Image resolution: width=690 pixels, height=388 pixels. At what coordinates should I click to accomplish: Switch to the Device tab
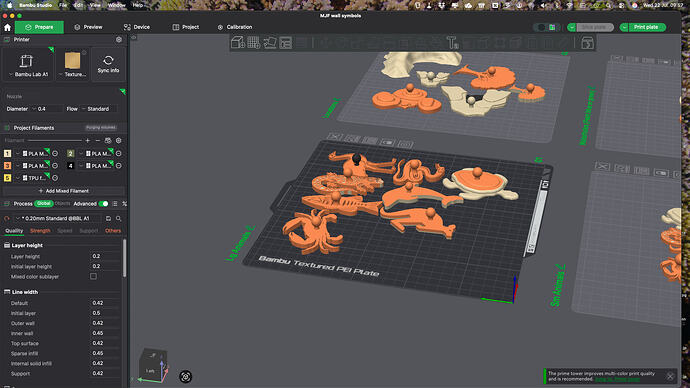point(136,27)
